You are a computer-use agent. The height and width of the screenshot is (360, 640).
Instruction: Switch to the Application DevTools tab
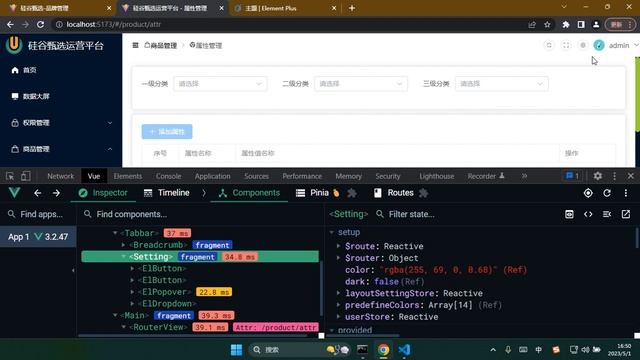click(x=212, y=176)
